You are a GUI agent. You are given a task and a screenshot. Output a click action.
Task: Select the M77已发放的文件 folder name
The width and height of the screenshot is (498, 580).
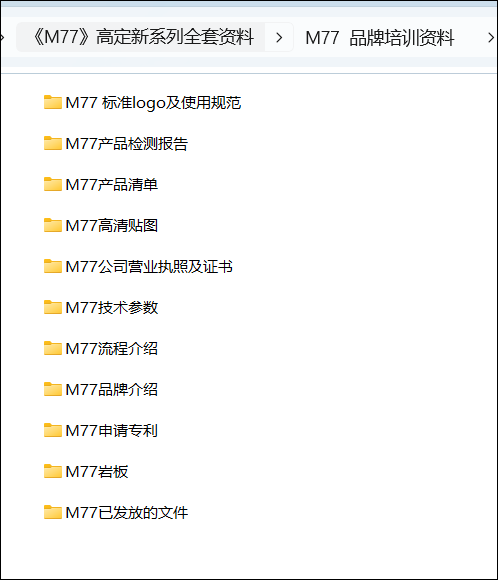click(x=127, y=513)
